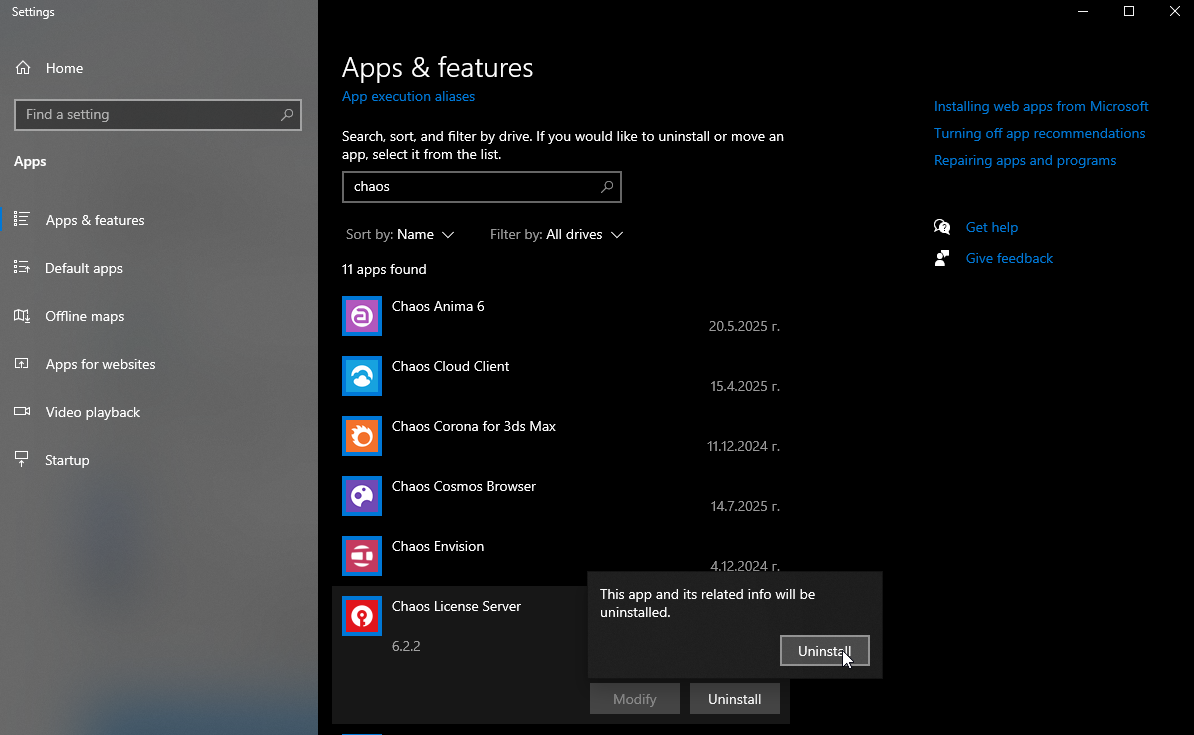Close the Settings window
The width and height of the screenshot is (1194, 735).
(1174, 11)
